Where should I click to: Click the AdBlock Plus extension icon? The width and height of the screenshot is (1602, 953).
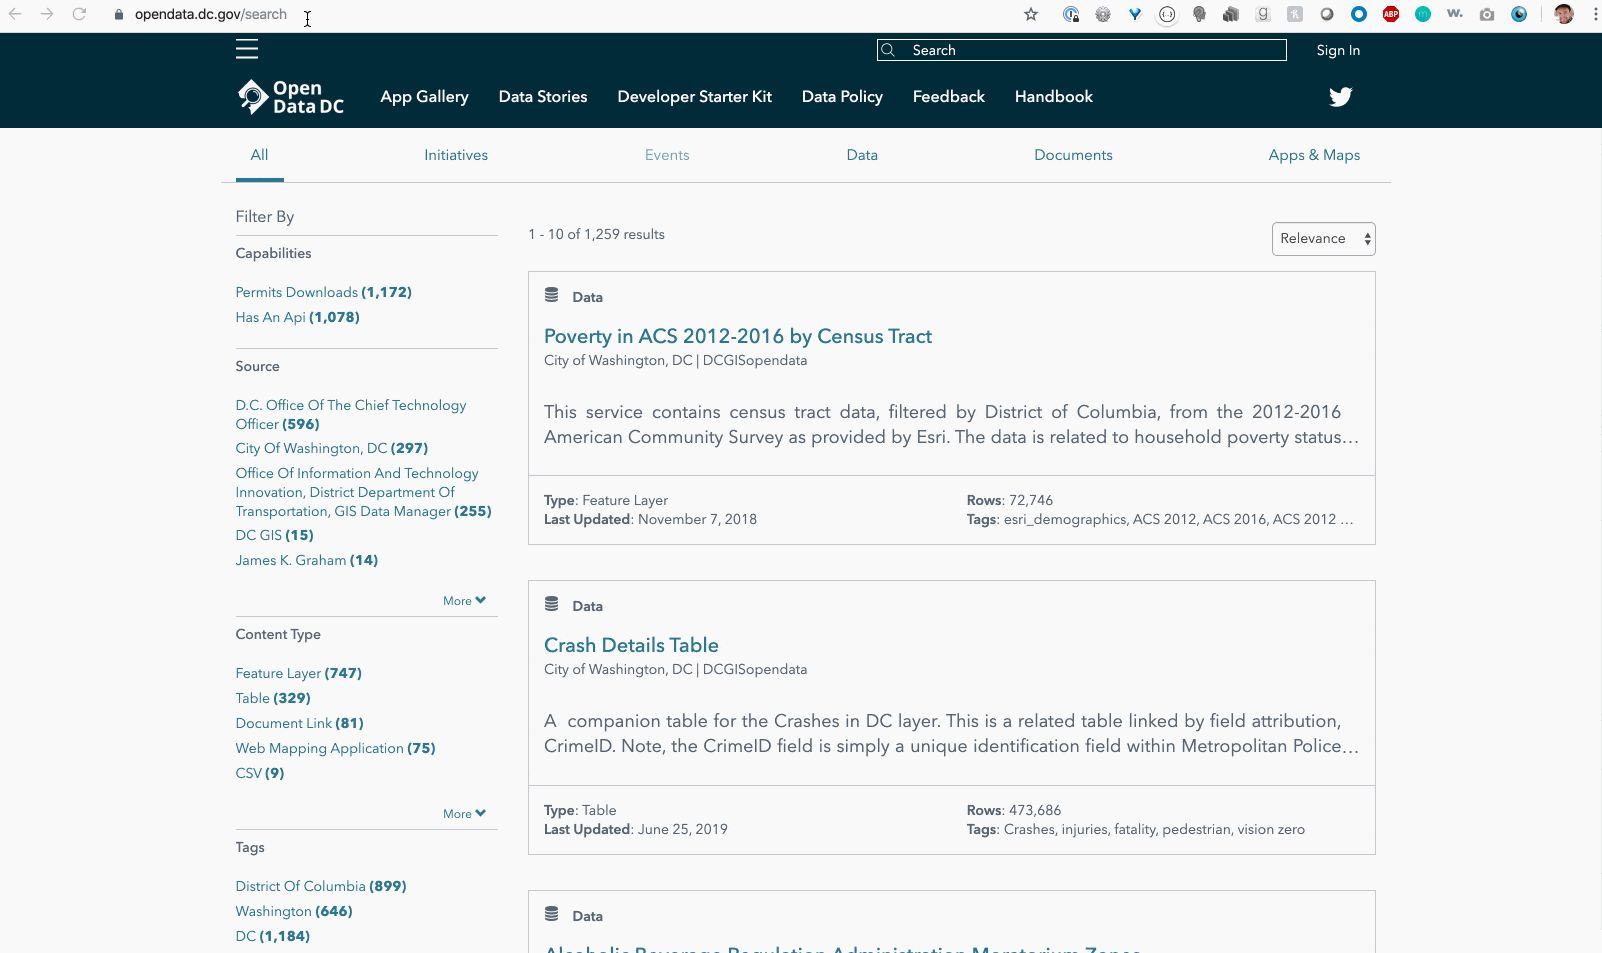tap(1390, 14)
